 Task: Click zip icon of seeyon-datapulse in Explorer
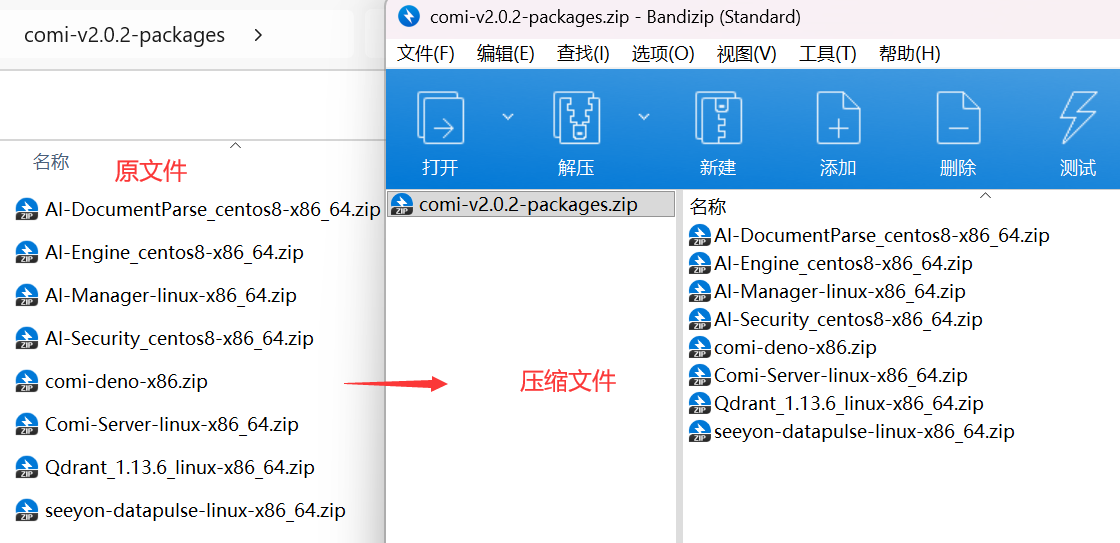click(x=27, y=511)
